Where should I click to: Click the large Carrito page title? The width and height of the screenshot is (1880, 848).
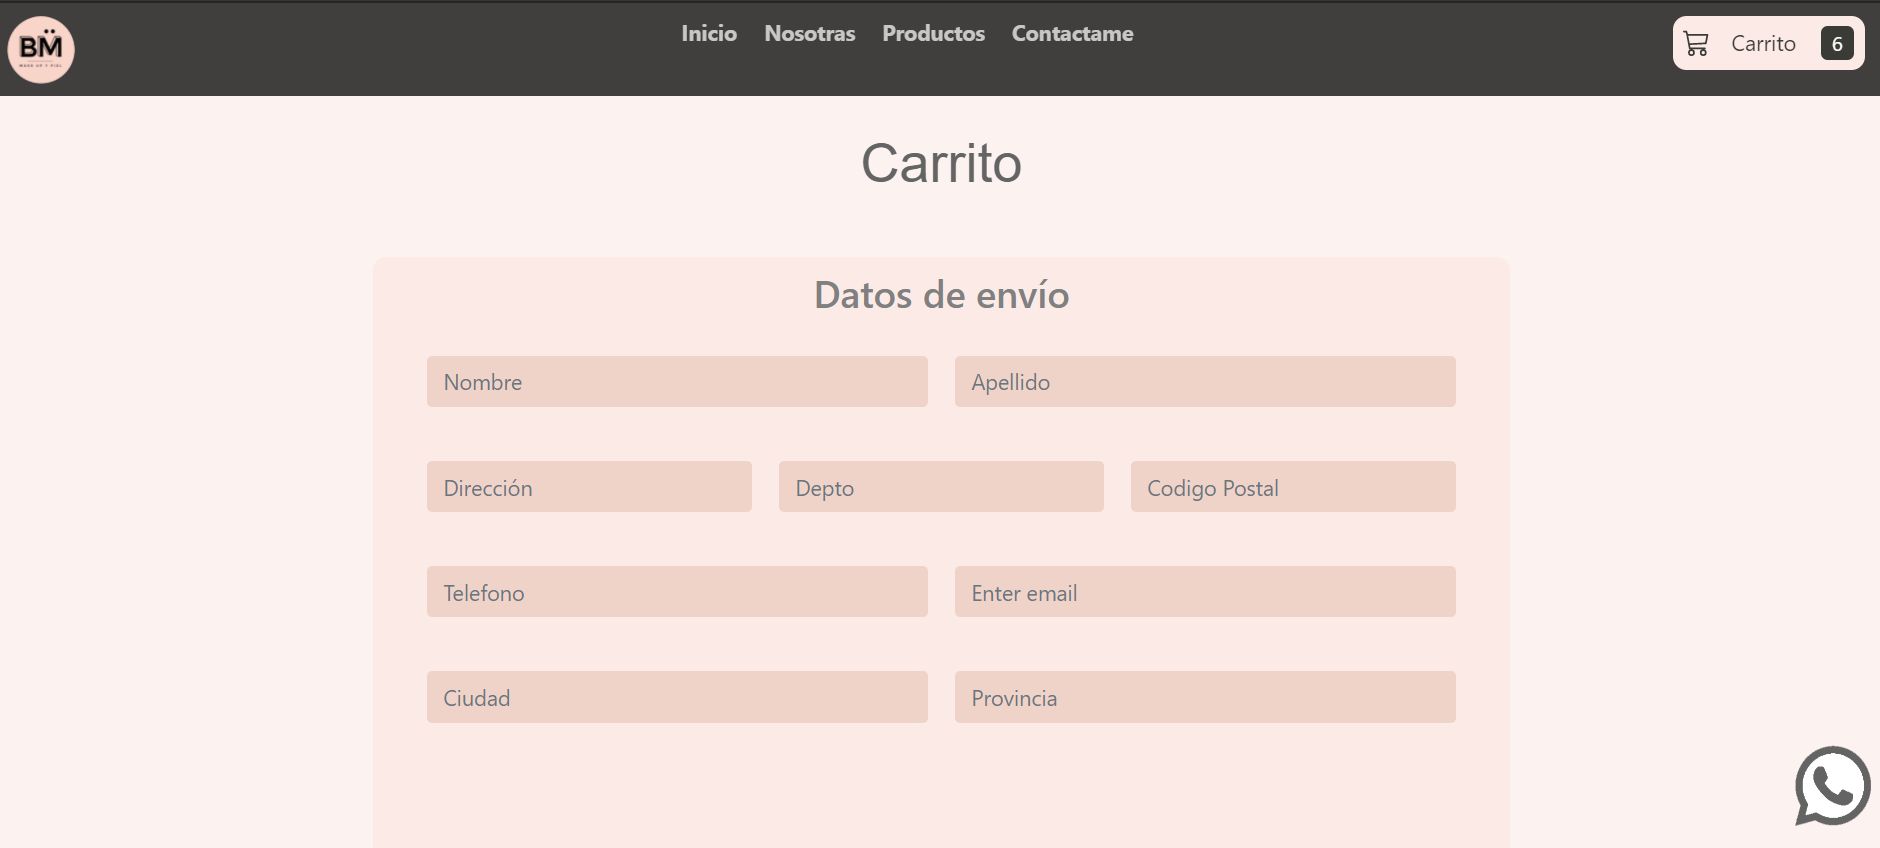click(x=941, y=163)
